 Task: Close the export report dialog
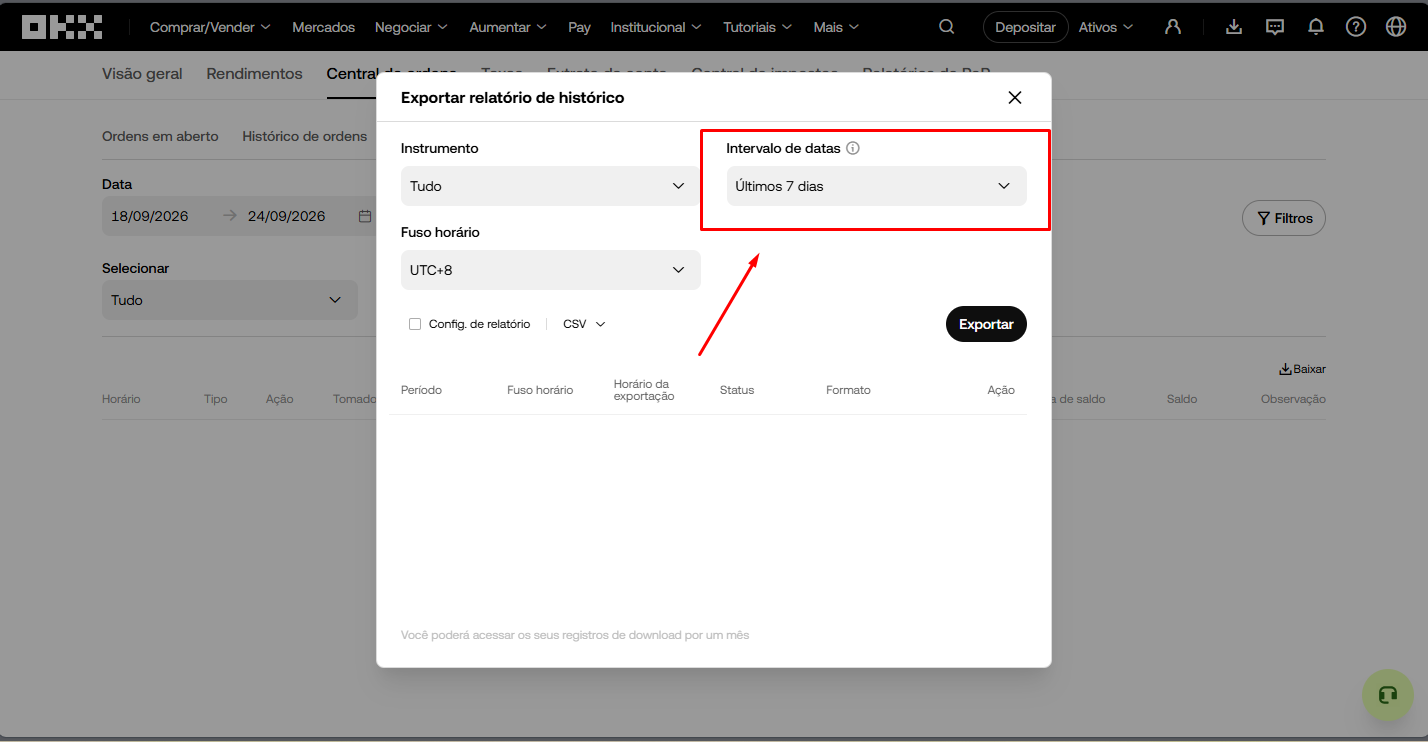[x=1015, y=97]
